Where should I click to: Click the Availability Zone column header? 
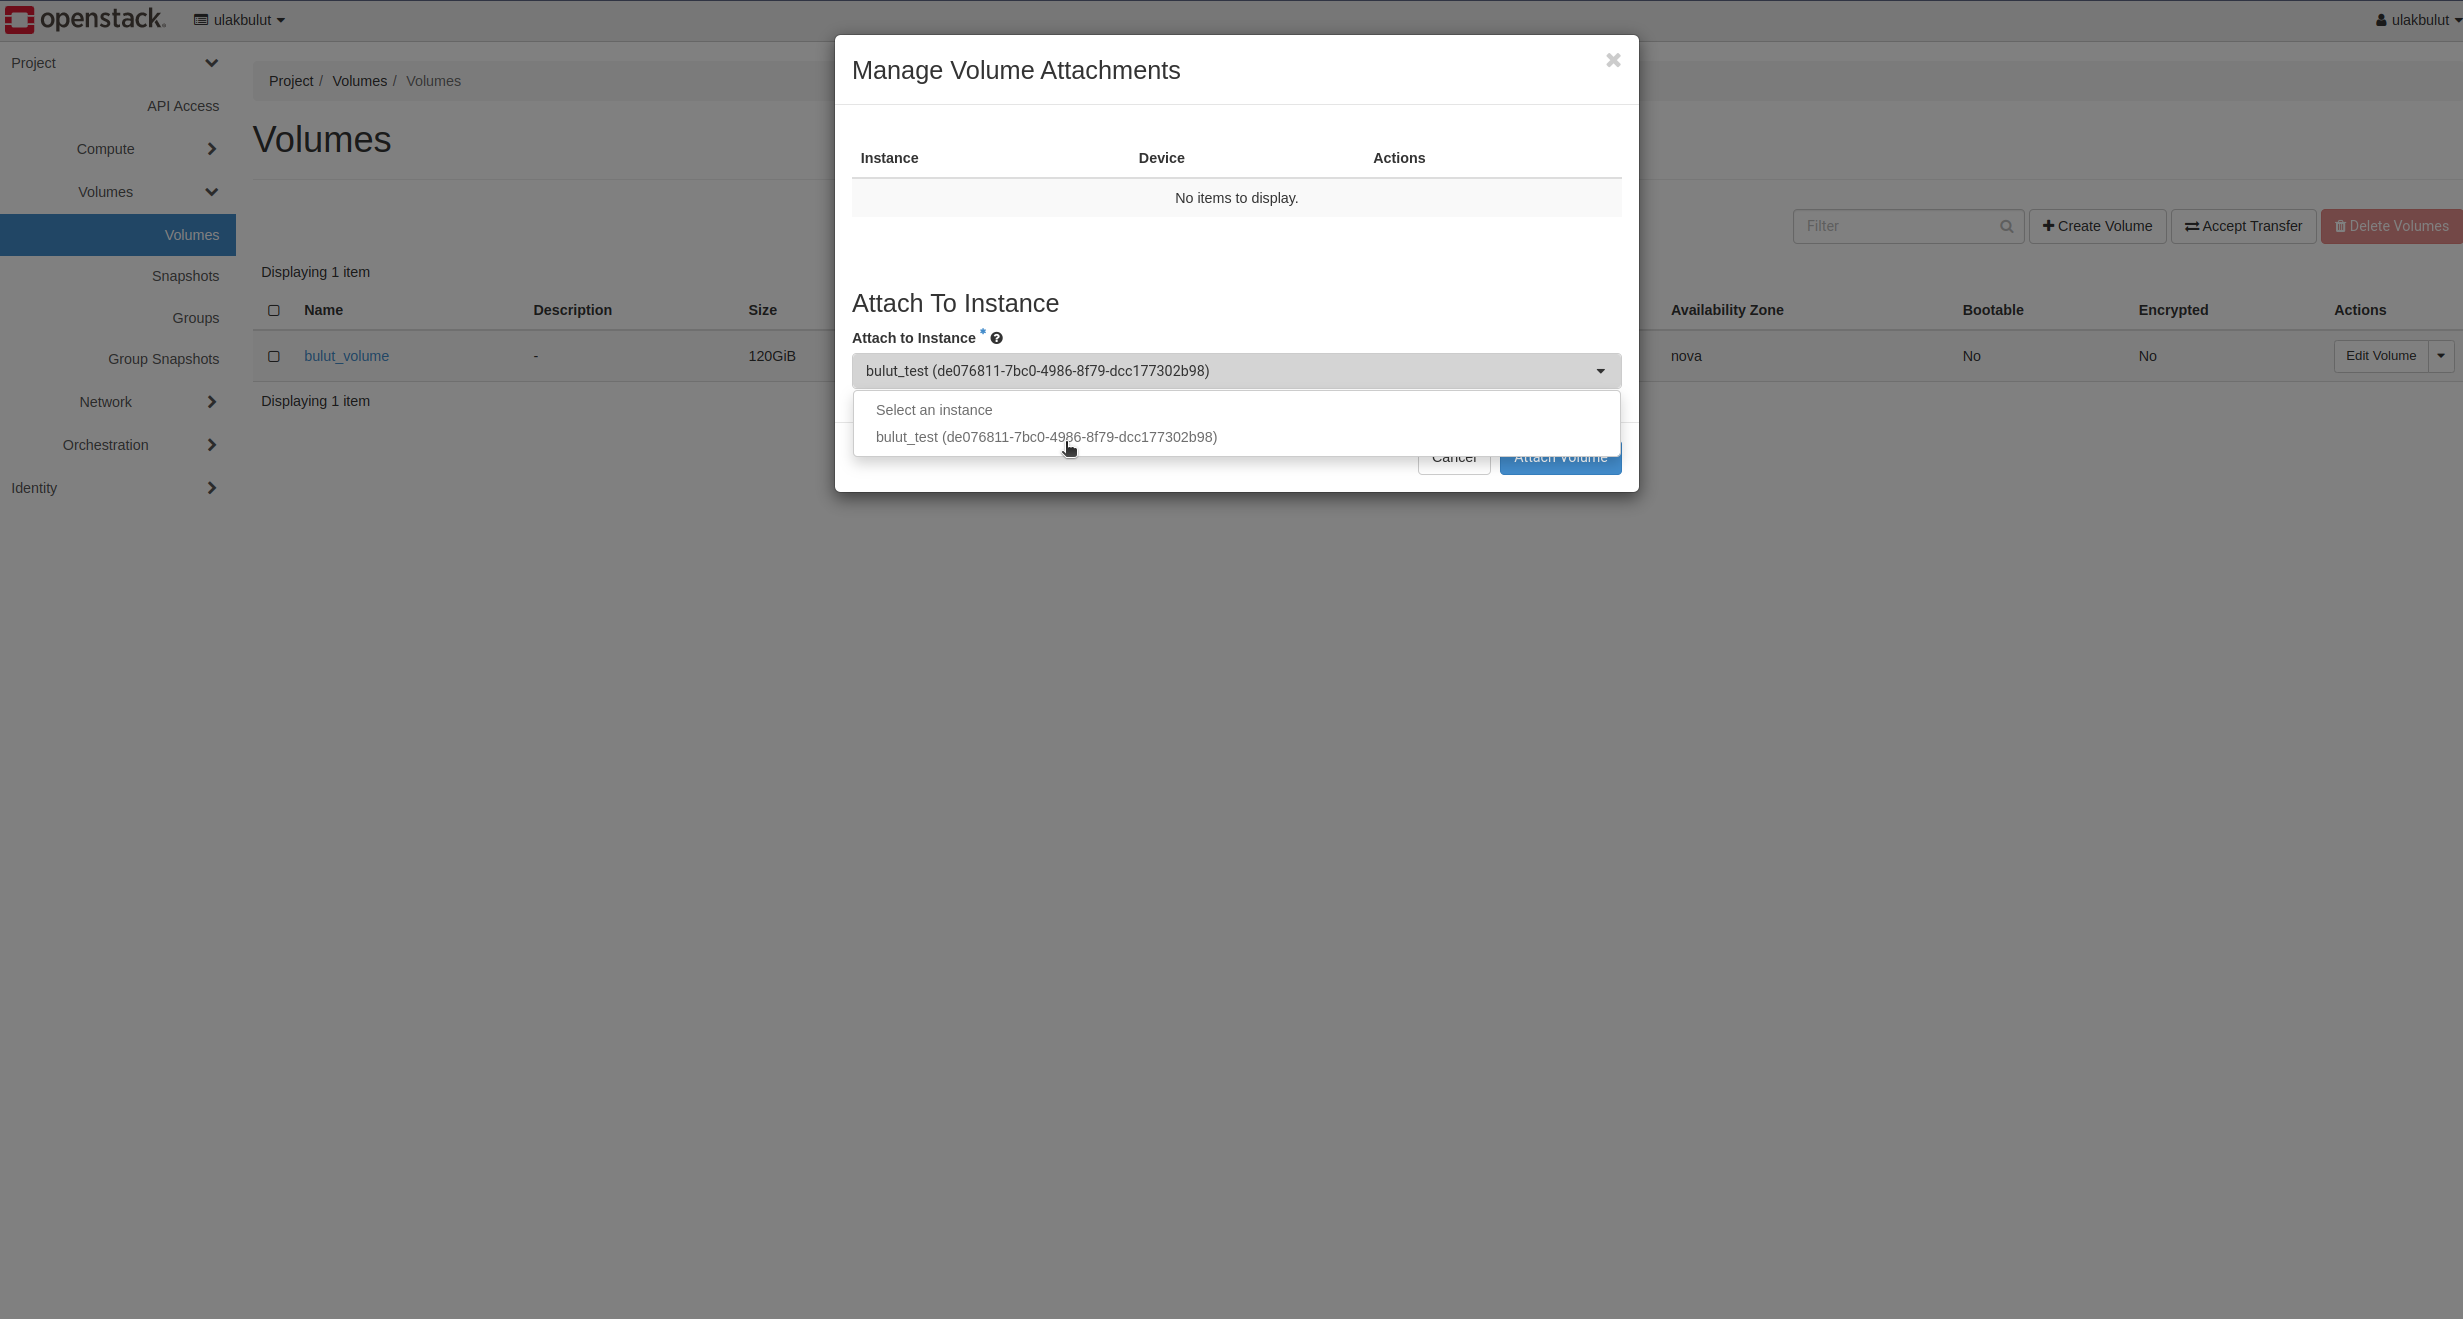click(x=1727, y=310)
